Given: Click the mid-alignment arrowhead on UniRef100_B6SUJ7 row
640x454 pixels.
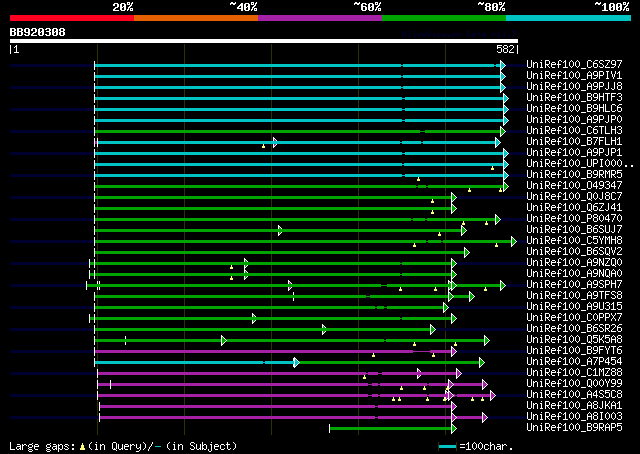Looking at the screenshot, I should 280,231.
